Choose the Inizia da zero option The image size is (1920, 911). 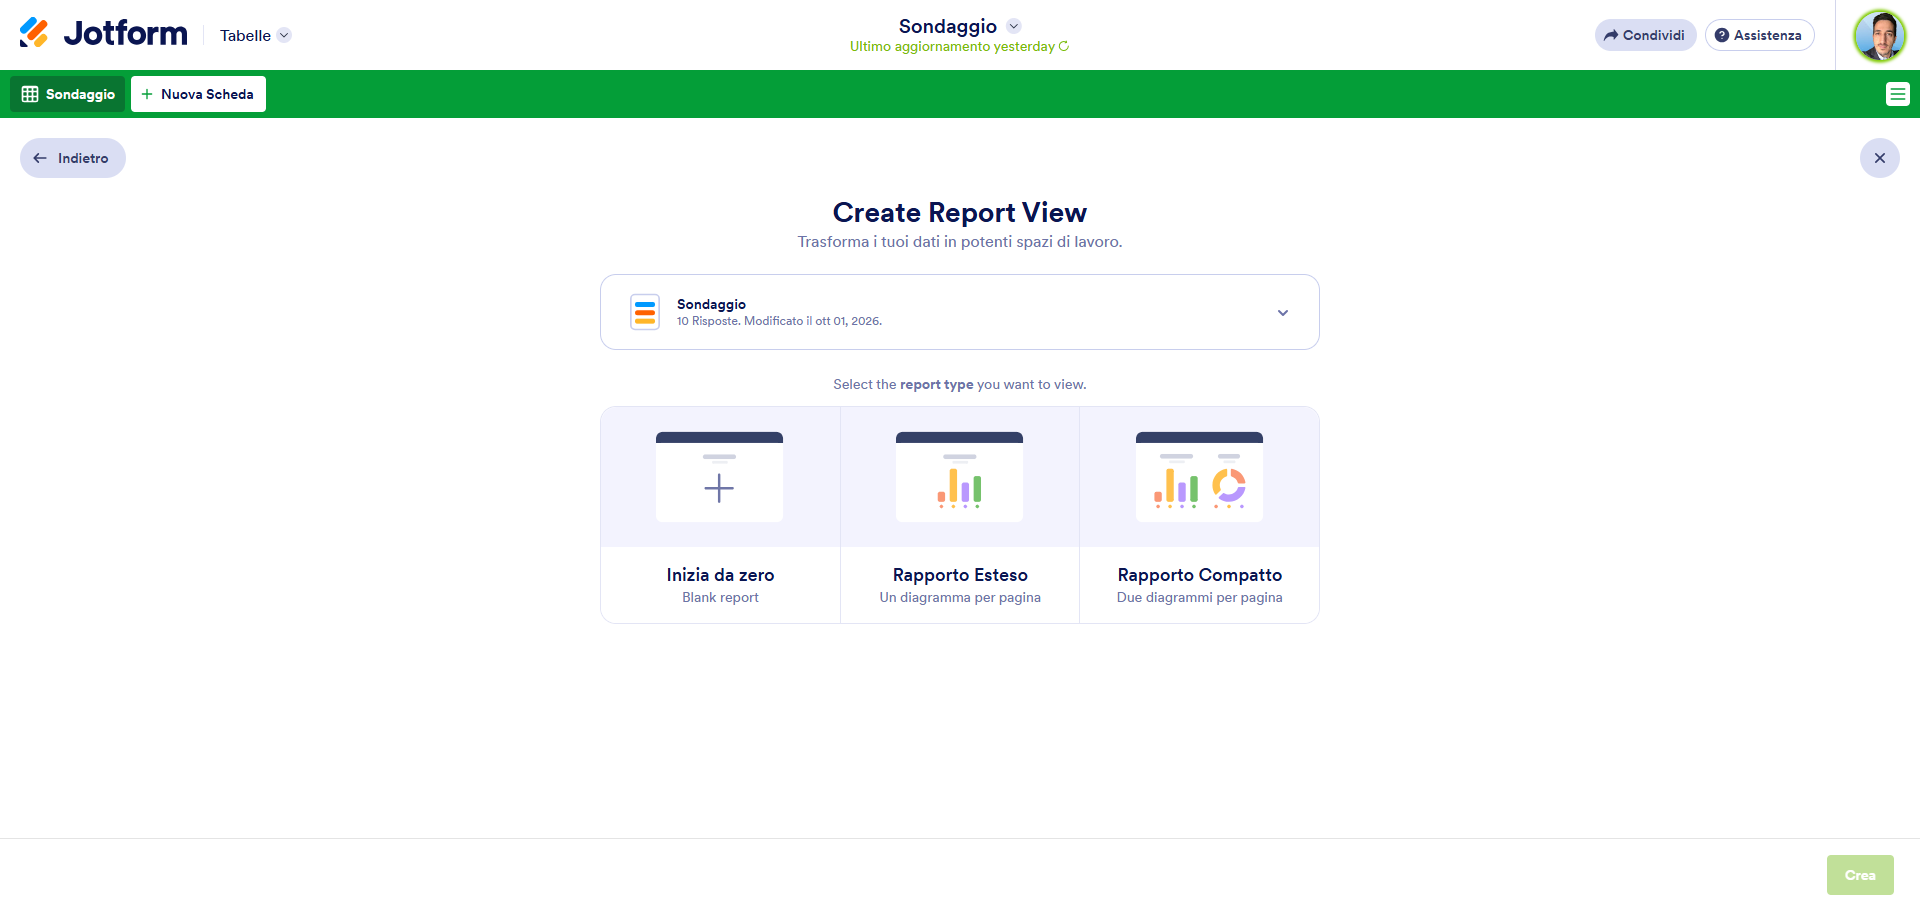pyautogui.click(x=720, y=575)
